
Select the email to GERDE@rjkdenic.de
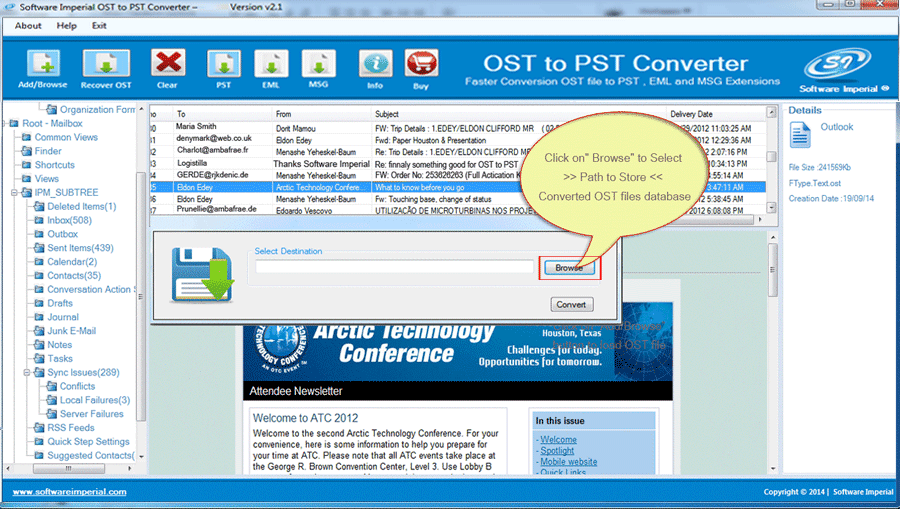pos(212,174)
